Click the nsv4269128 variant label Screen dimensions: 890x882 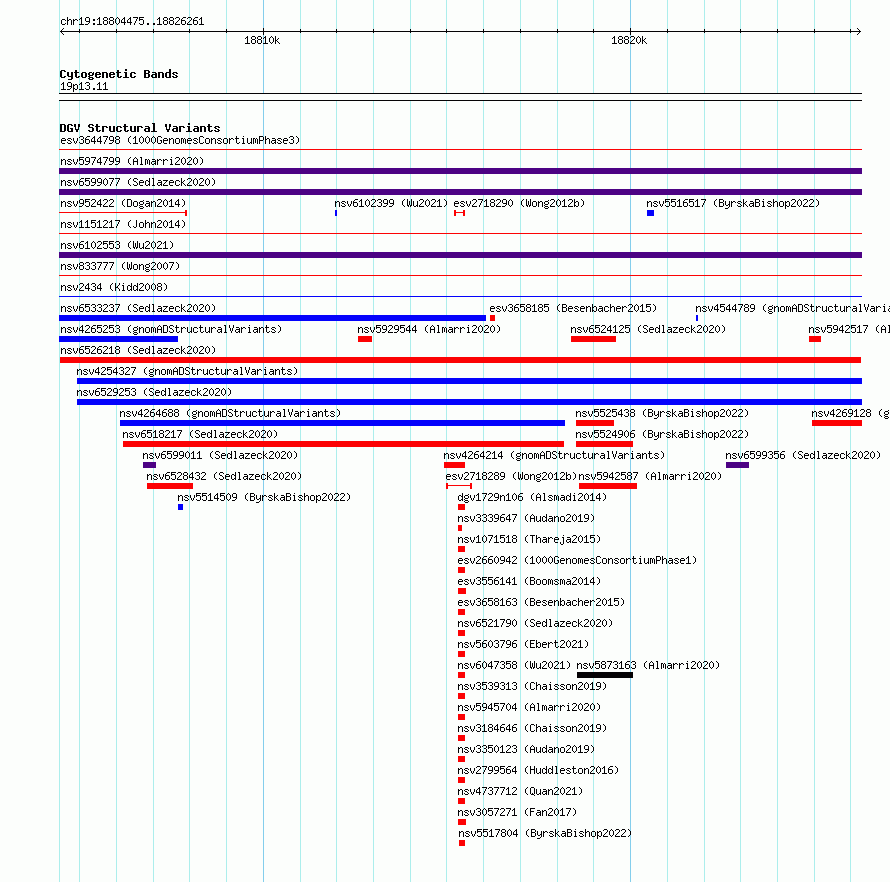850,413
